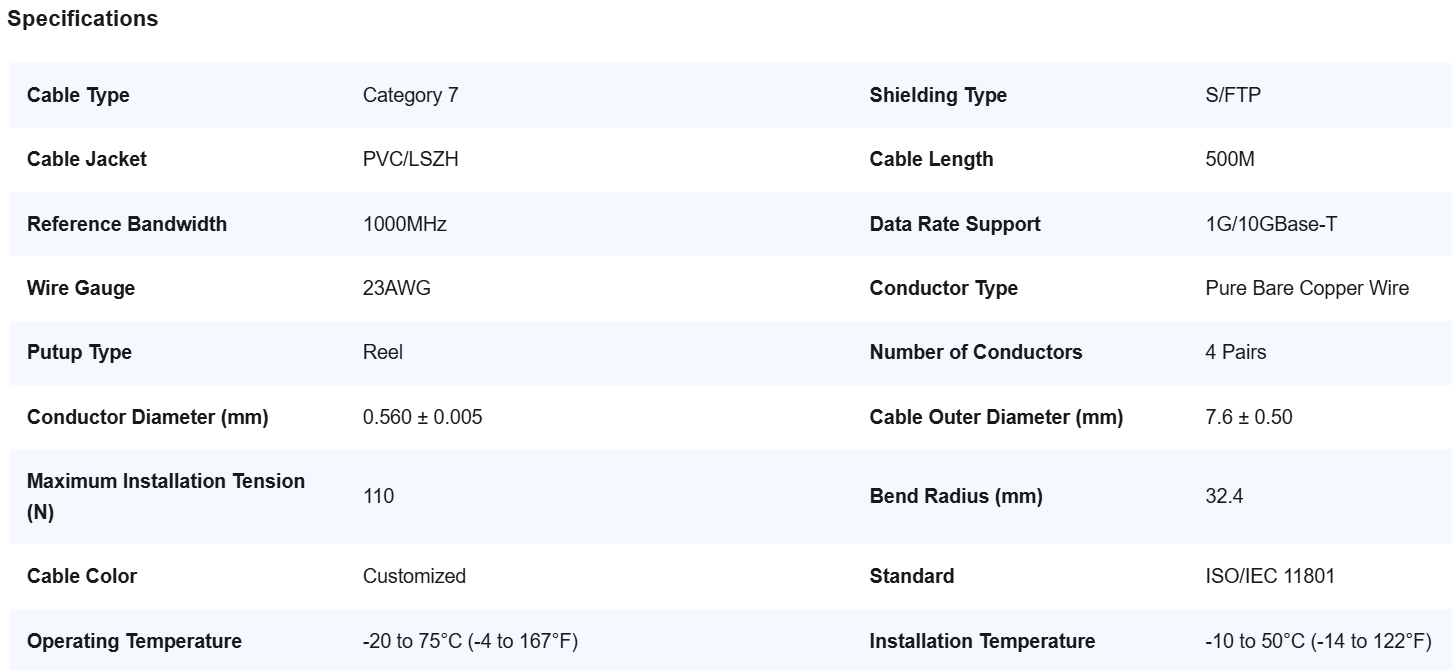Select the 4 Pairs conductors value

click(1236, 352)
